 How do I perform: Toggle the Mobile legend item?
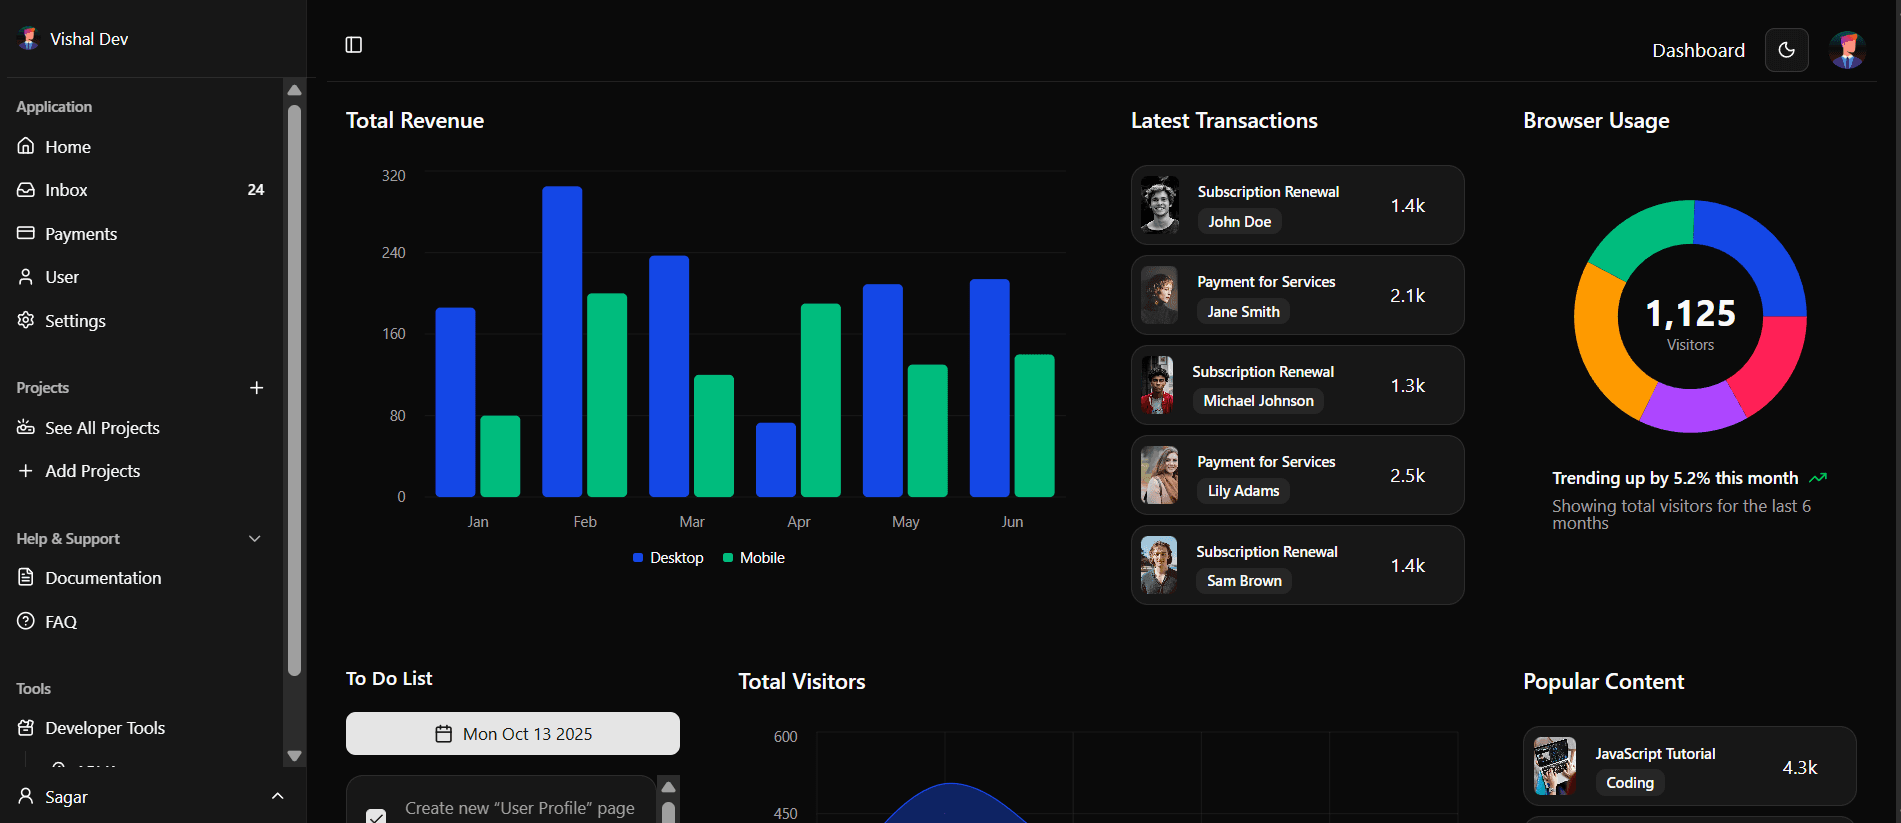point(754,558)
